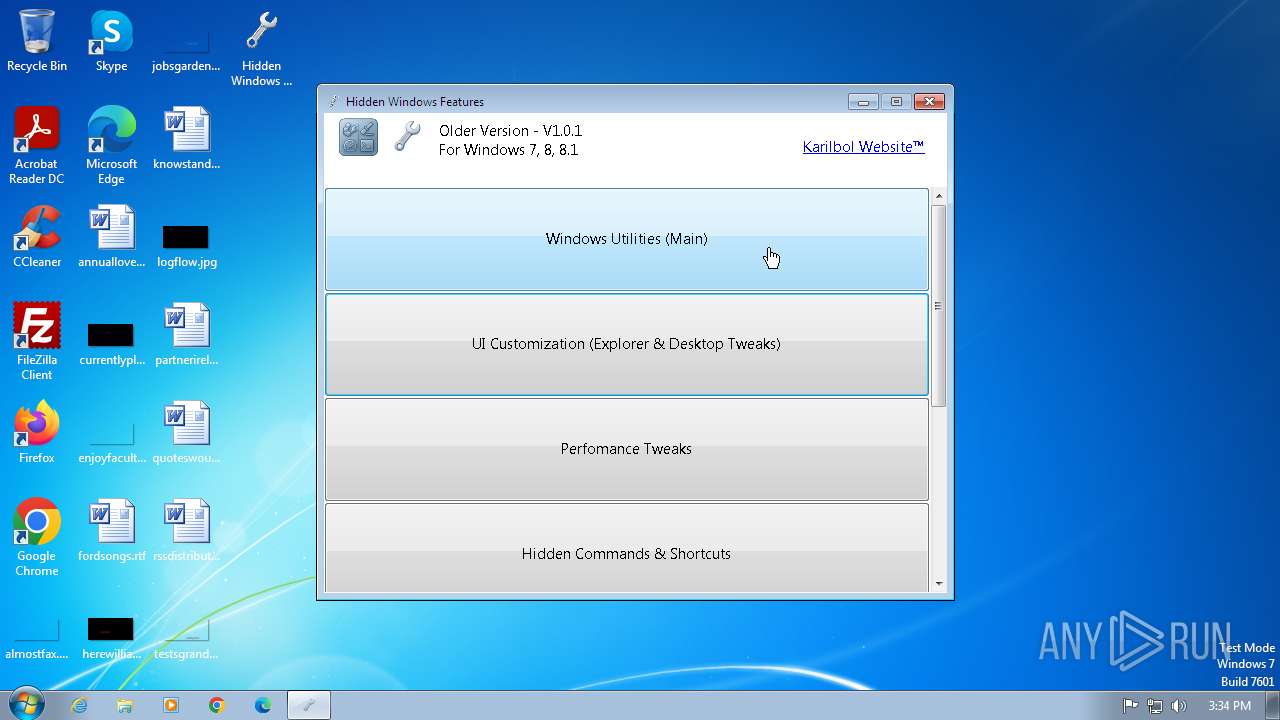Select the Recycle Bin desktop icon

[37, 42]
